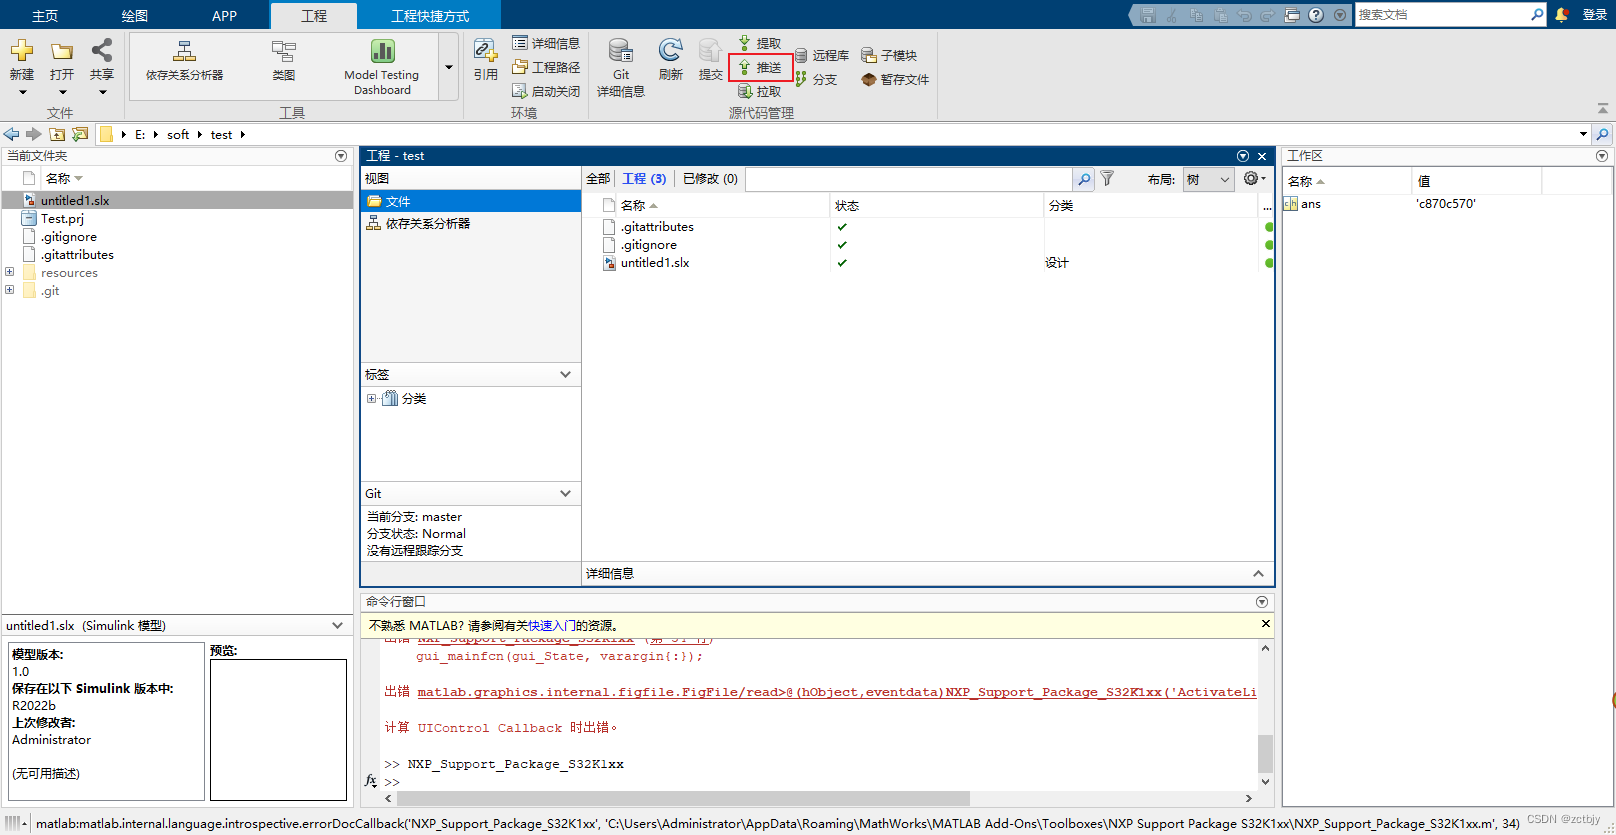Screen dimensions: 1616x835
Task: Open the help question mark icon
Action: [x=1316, y=15]
